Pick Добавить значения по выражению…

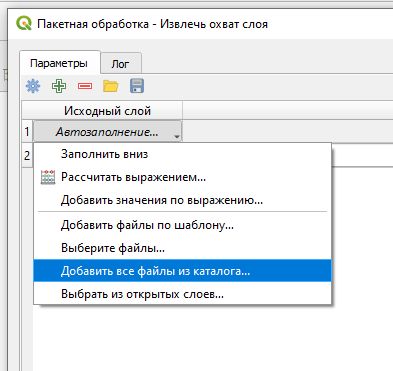(x=182, y=200)
